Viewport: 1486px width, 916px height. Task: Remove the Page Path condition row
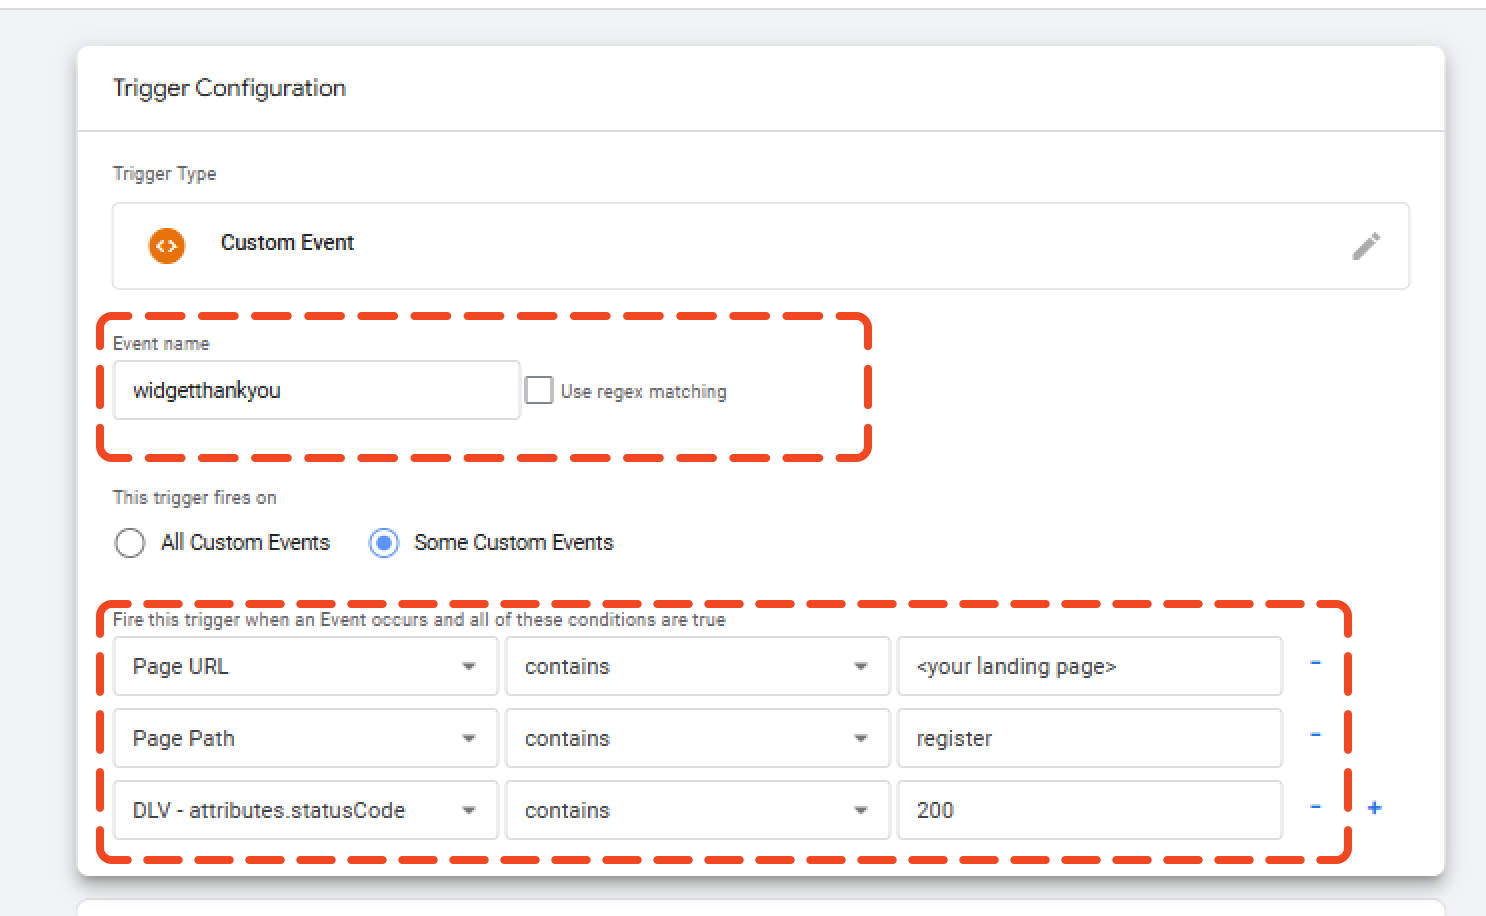point(1315,735)
